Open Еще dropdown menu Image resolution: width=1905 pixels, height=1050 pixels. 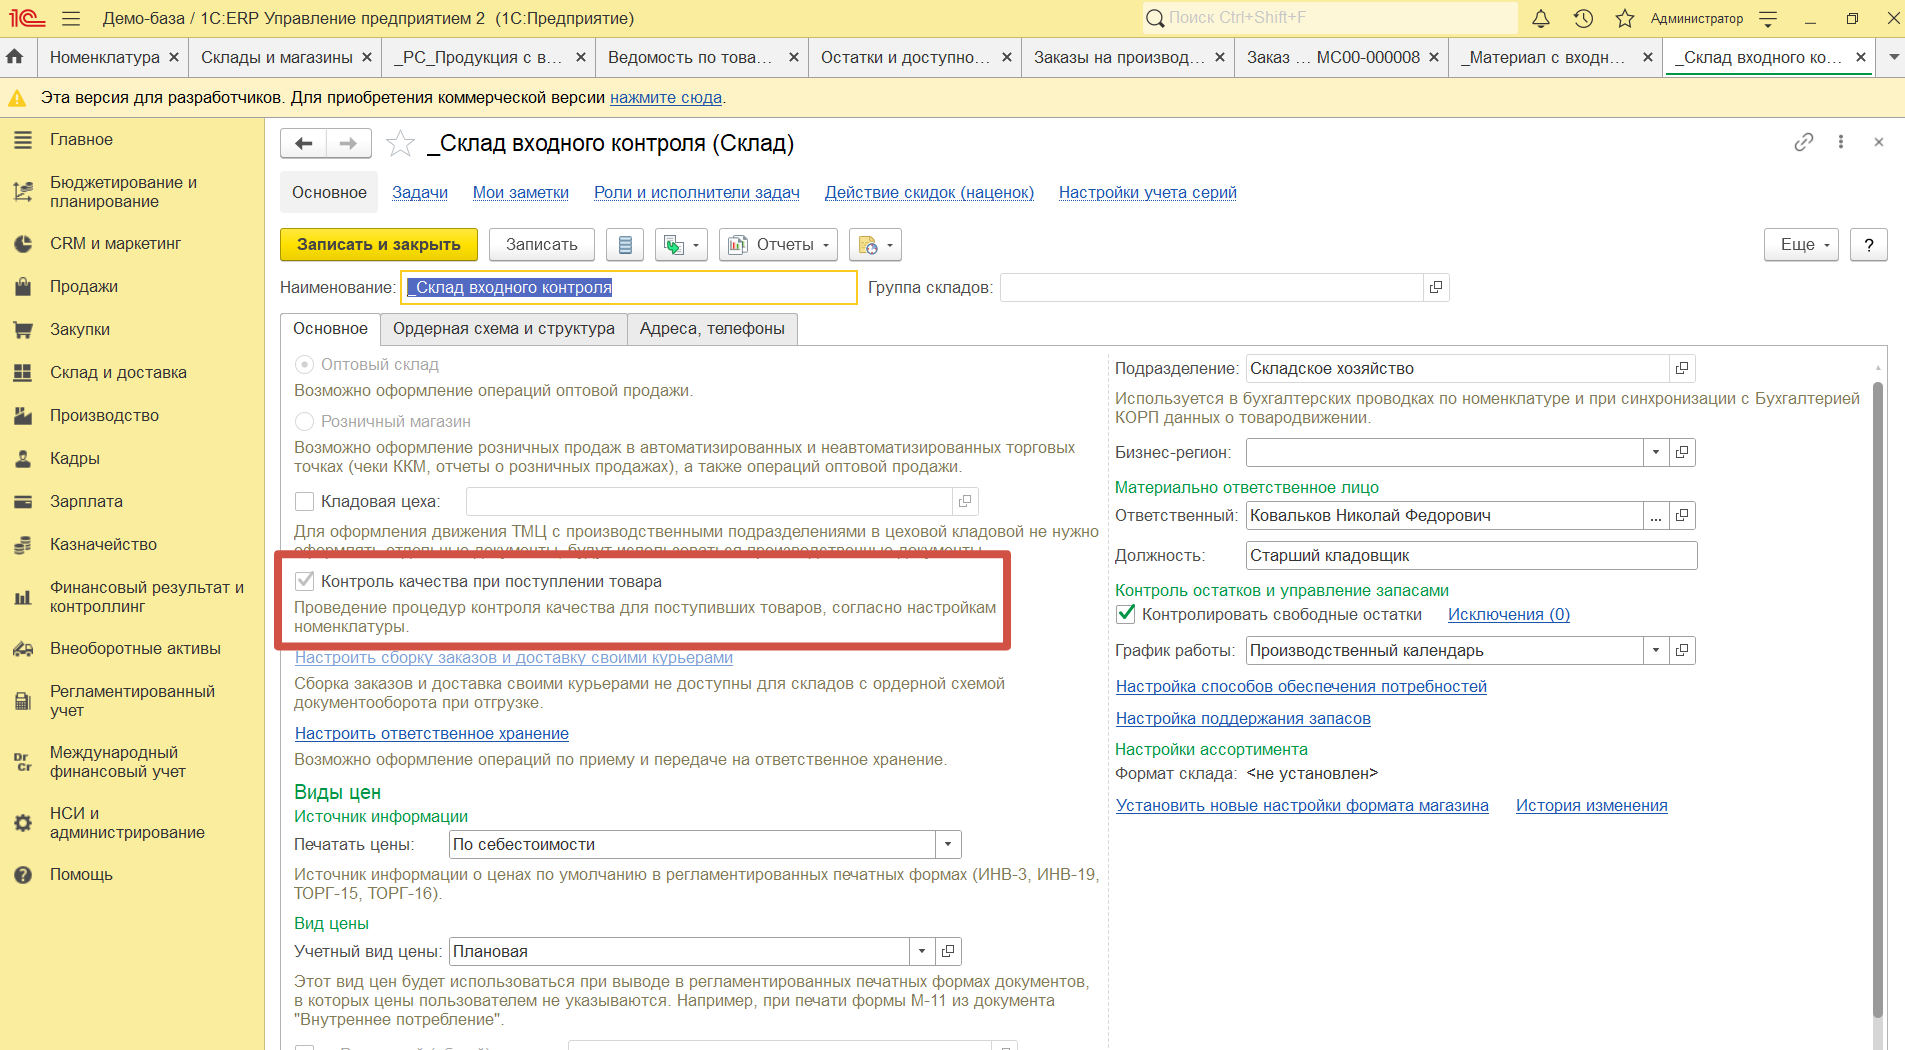[1802, 245]
